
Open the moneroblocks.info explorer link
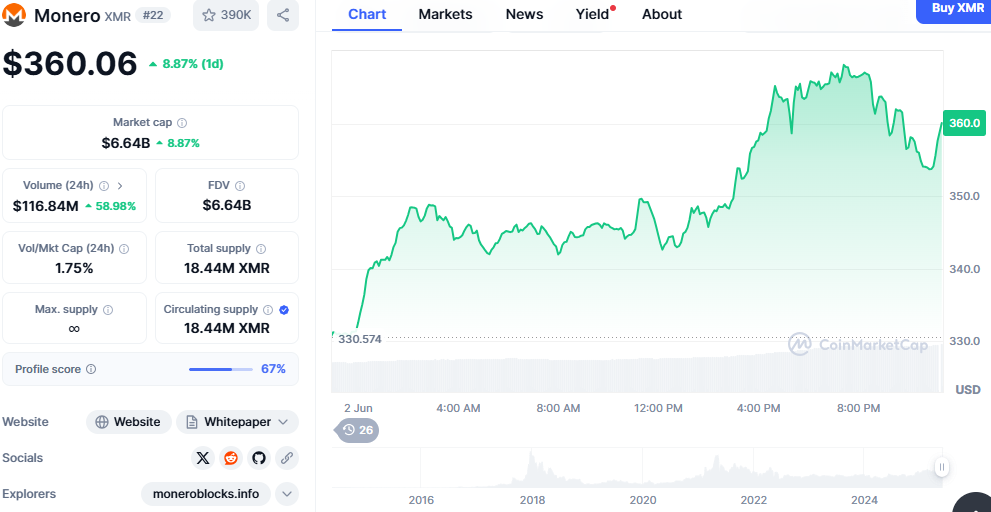tap(206, 494)
